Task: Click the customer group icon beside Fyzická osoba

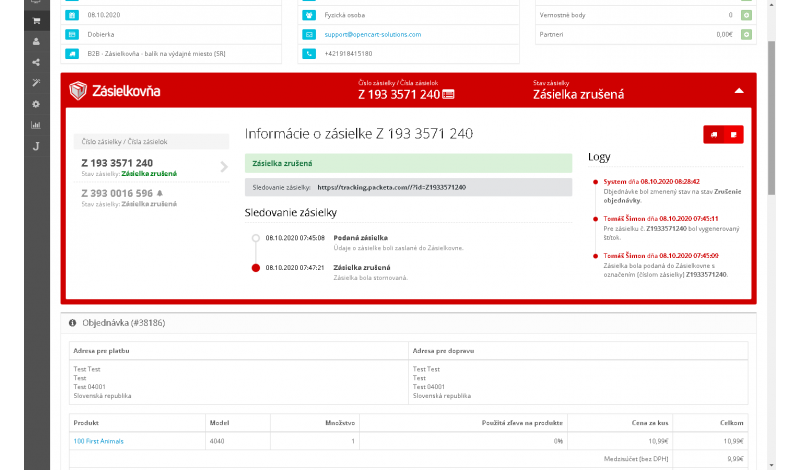Action: (309, 15)
